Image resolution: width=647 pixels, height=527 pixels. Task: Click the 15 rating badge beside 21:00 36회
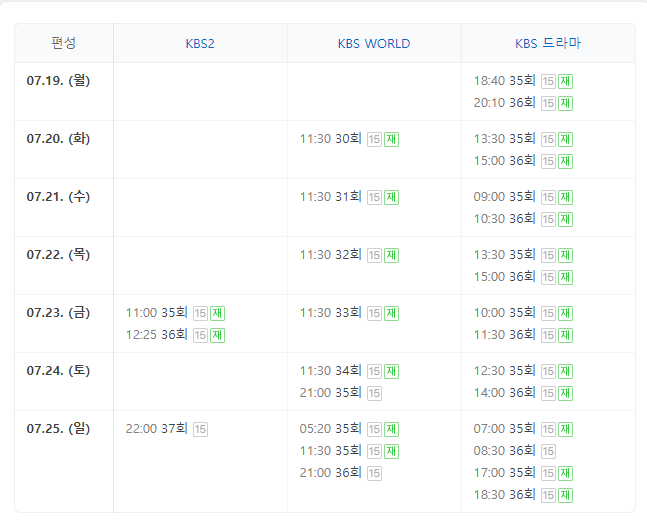[x=374, y=473]
